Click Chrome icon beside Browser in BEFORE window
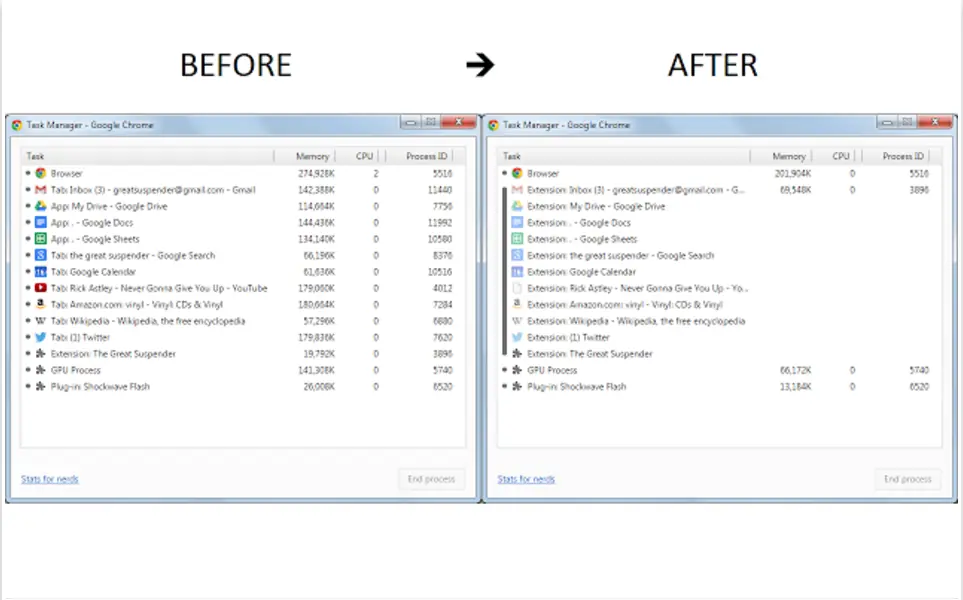Screen dimensions: 963x600 (41, 173)
